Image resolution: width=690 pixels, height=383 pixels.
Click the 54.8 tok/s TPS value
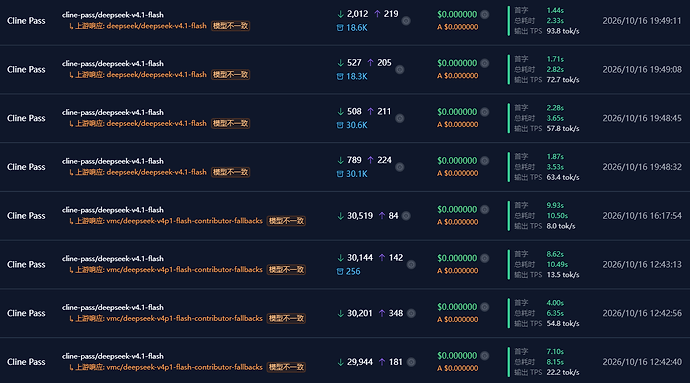tap(563, 324)
